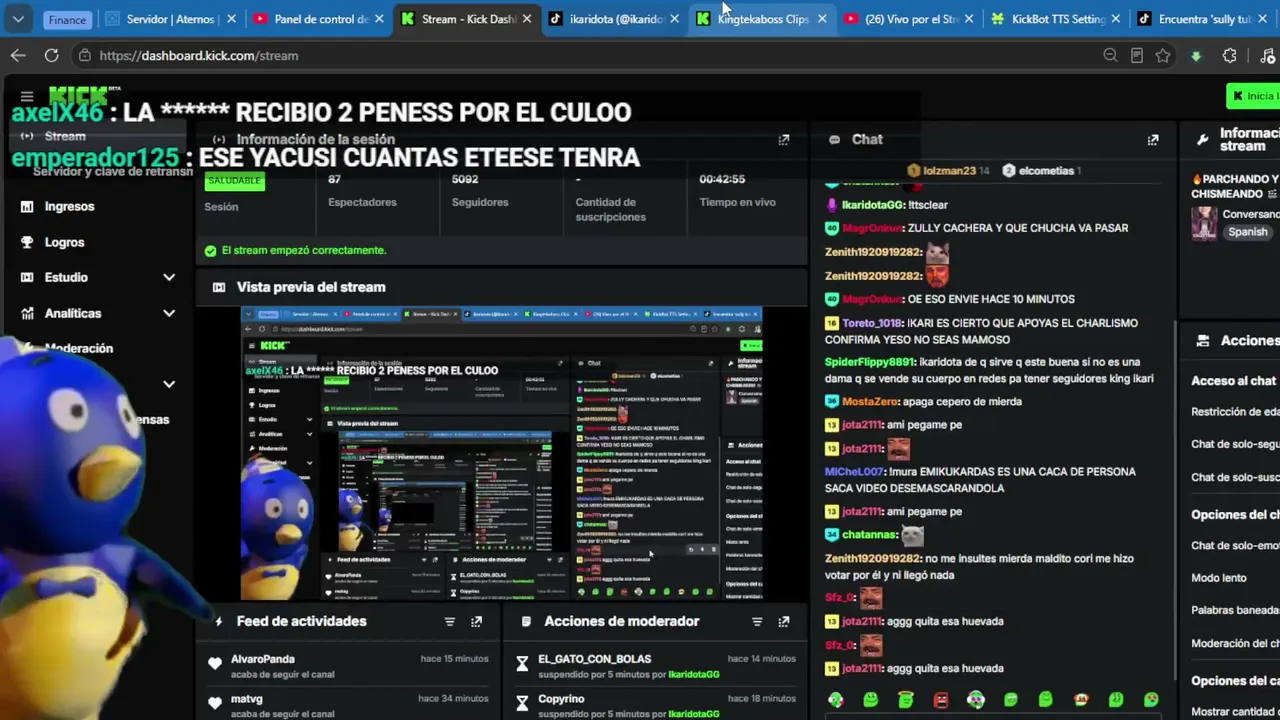Click the elcometias top gifter badge

point(1041,171)
